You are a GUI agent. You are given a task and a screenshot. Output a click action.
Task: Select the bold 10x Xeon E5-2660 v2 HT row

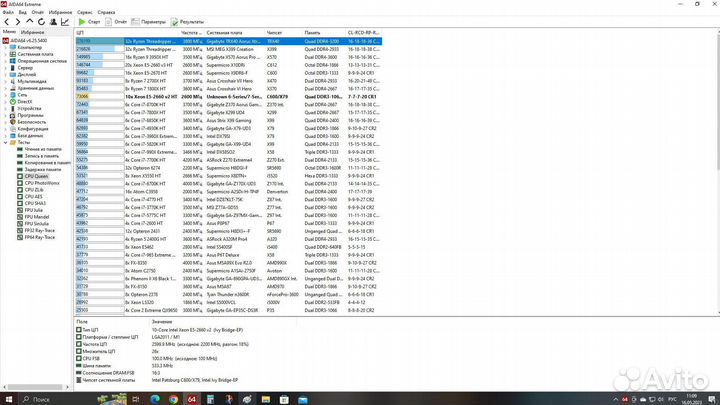coord(228,97)
